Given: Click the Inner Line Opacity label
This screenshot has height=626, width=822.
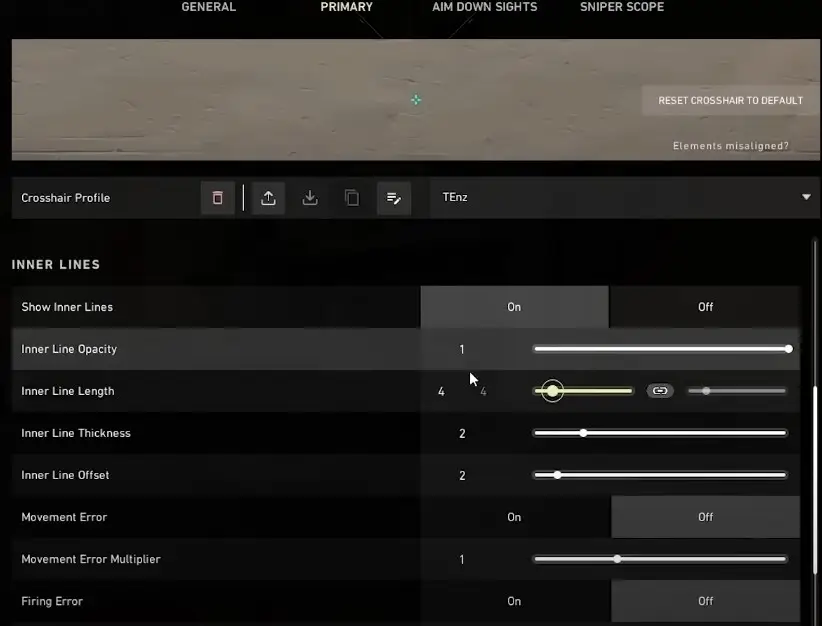Looking at the screenshot, I should [x=69, y=349].
